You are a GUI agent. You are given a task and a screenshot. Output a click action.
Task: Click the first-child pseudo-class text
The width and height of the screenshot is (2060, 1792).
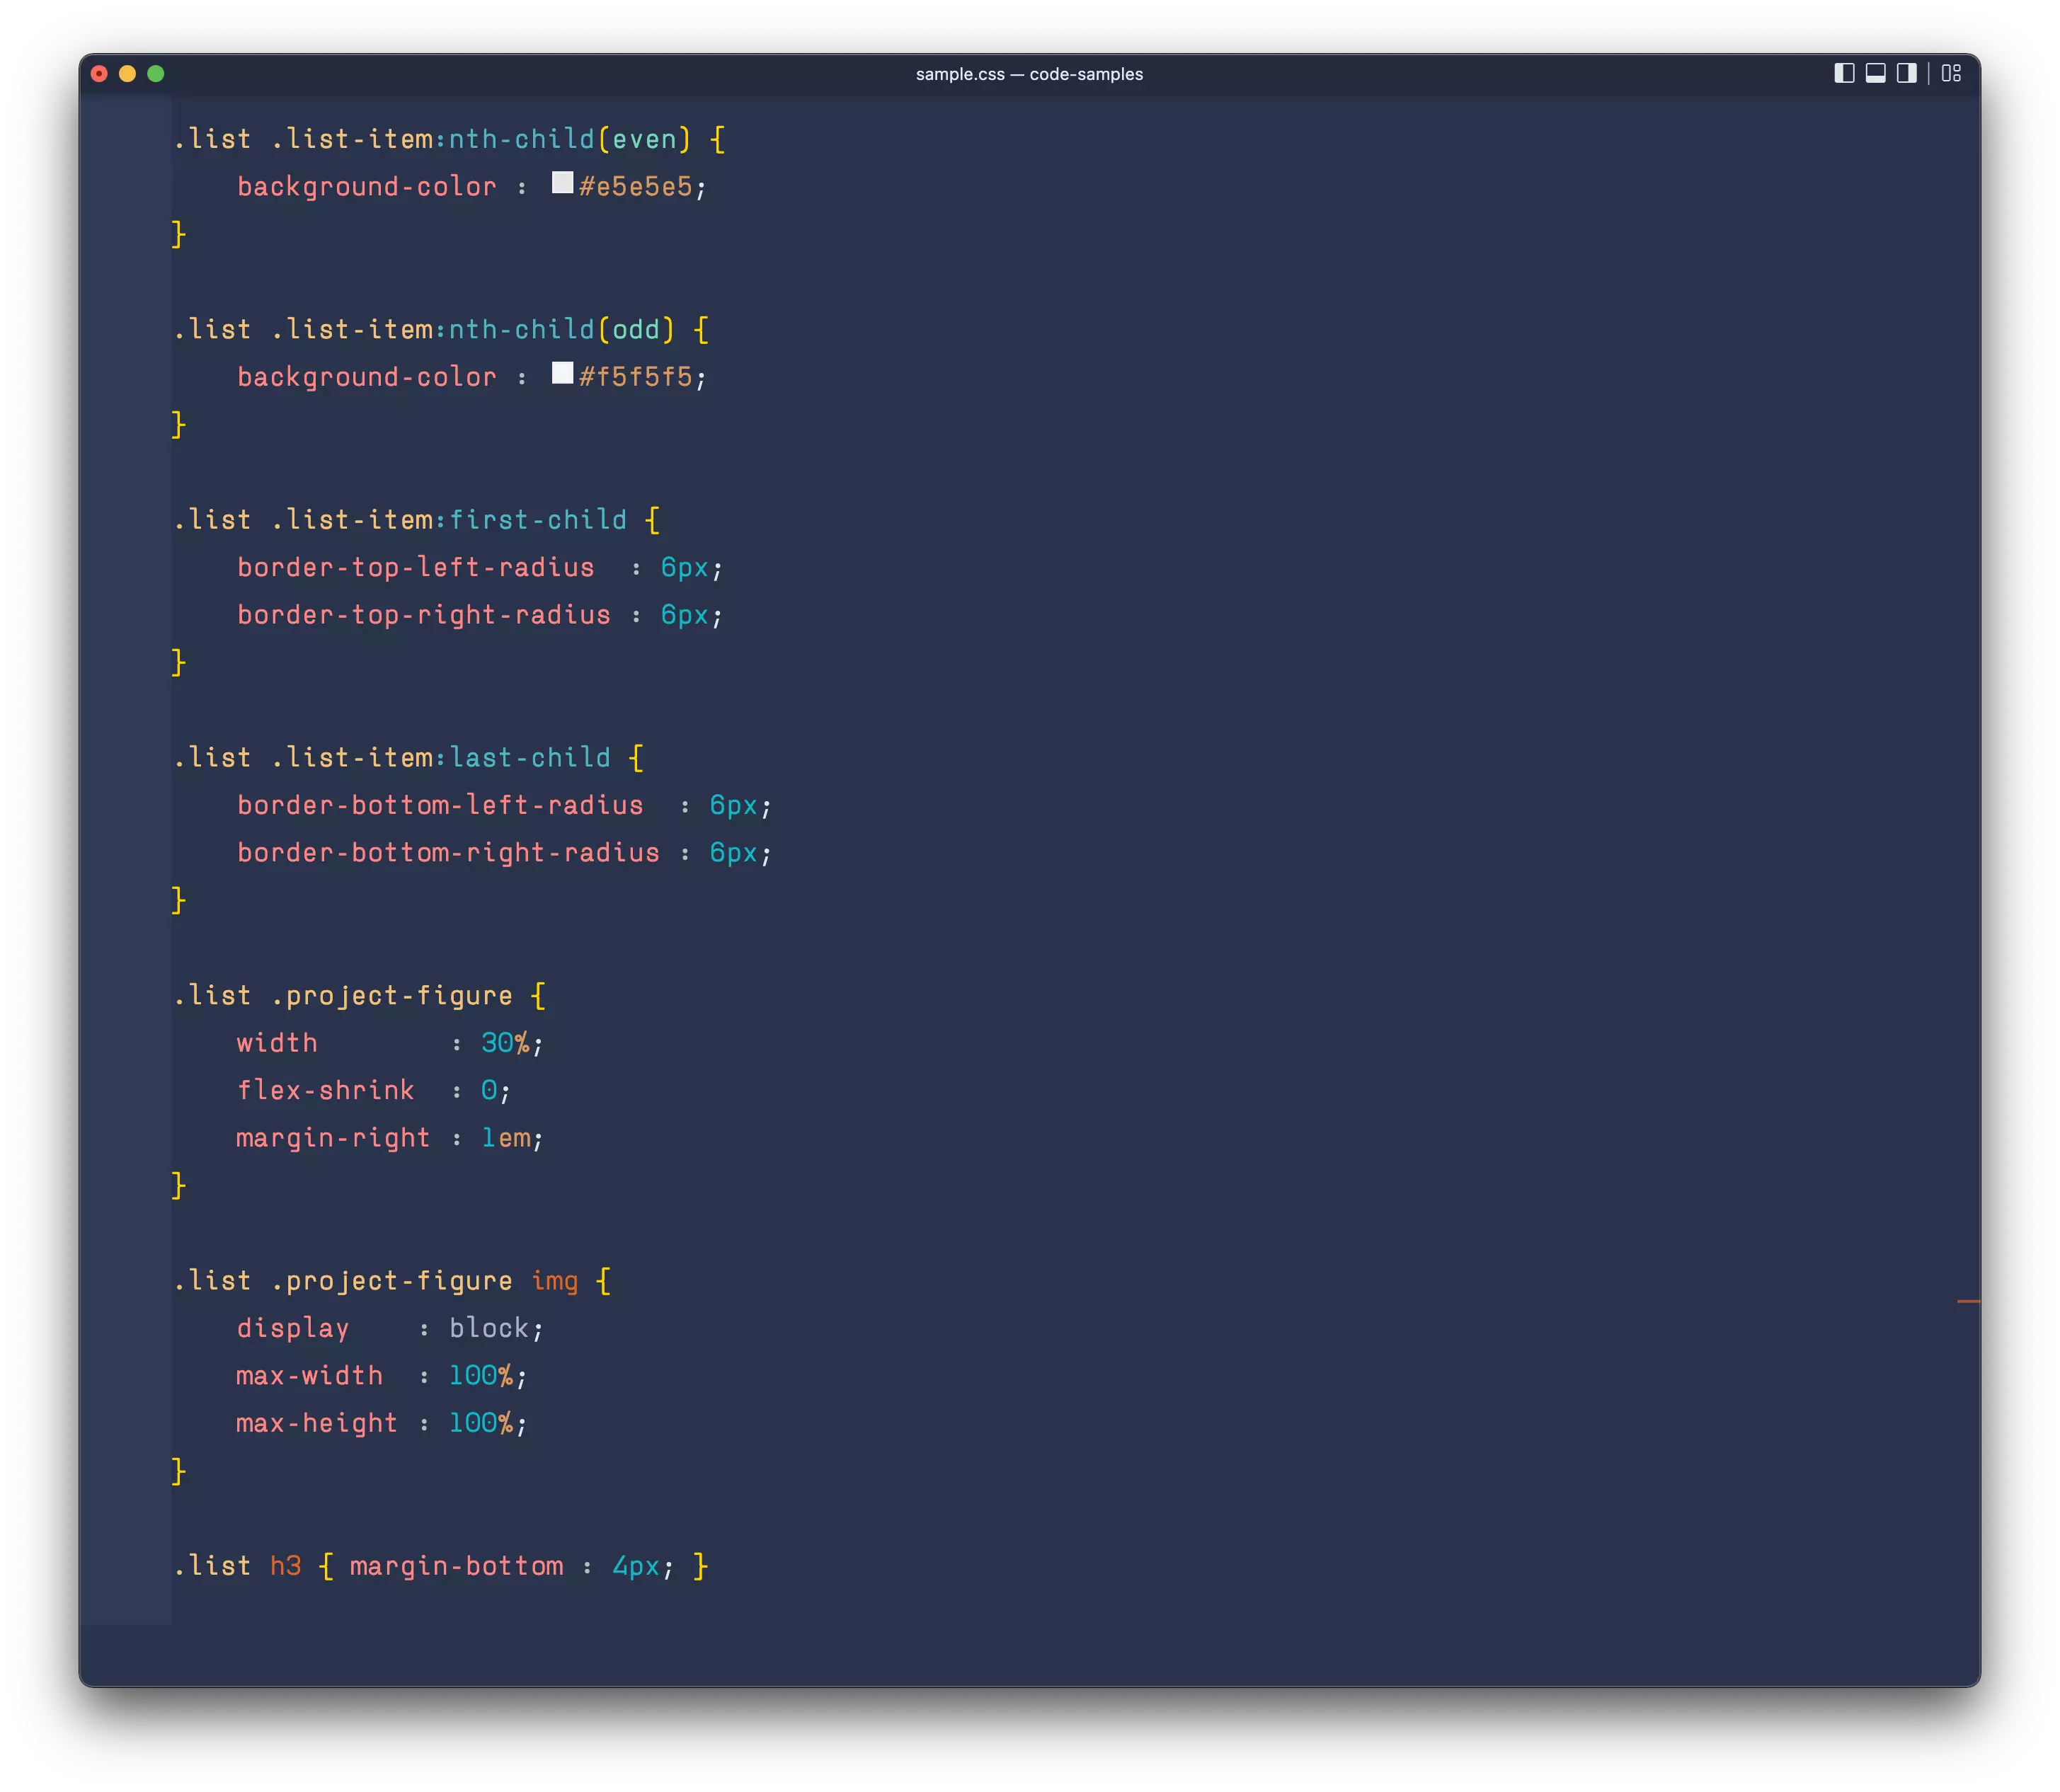point(538,520)
